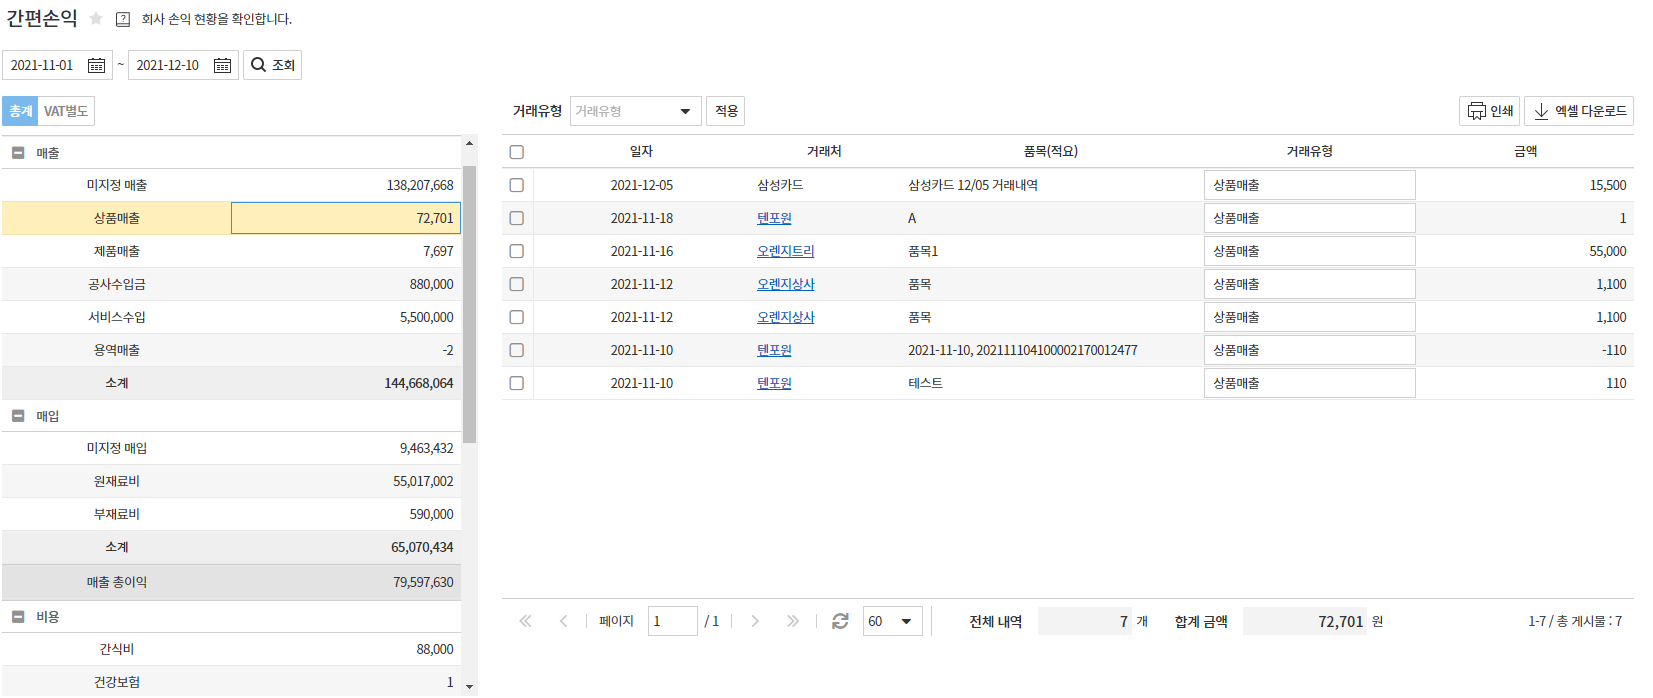1653x698 pixels.
Task: Select the 총계 tab
Action: (x=20, y=111)
